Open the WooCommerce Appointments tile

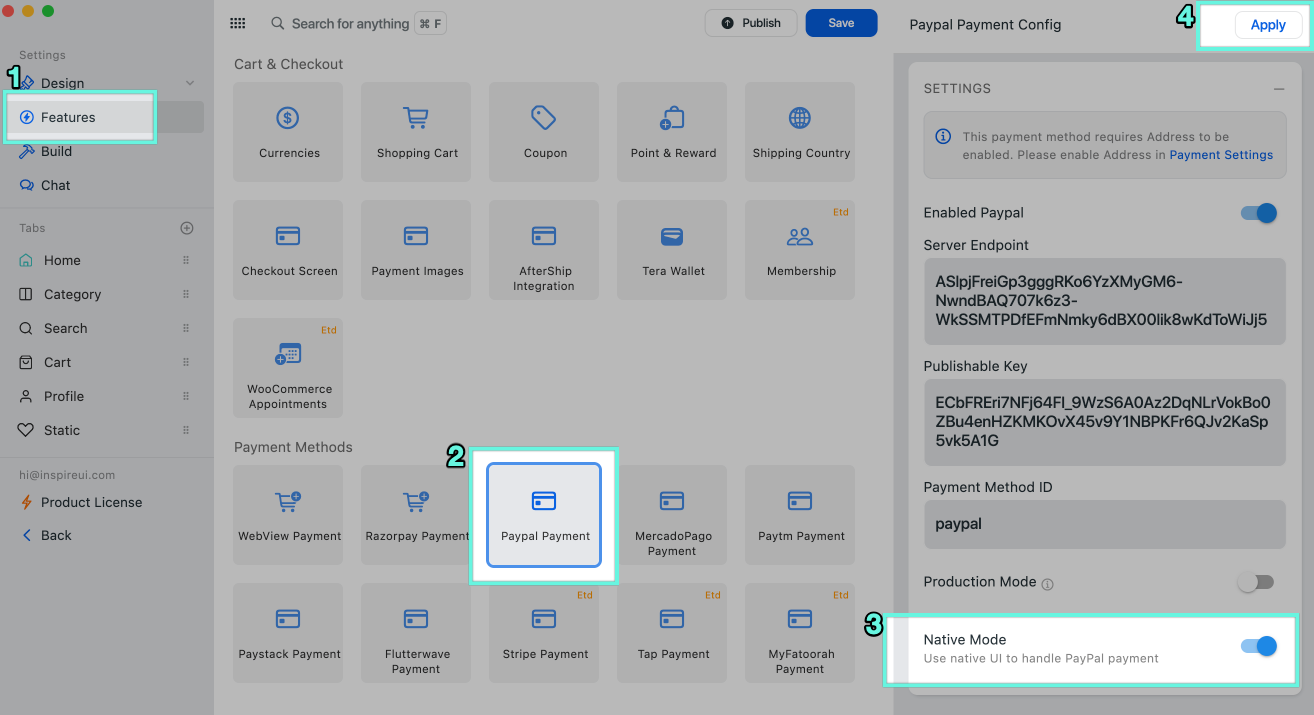click(x=288, y=369)
